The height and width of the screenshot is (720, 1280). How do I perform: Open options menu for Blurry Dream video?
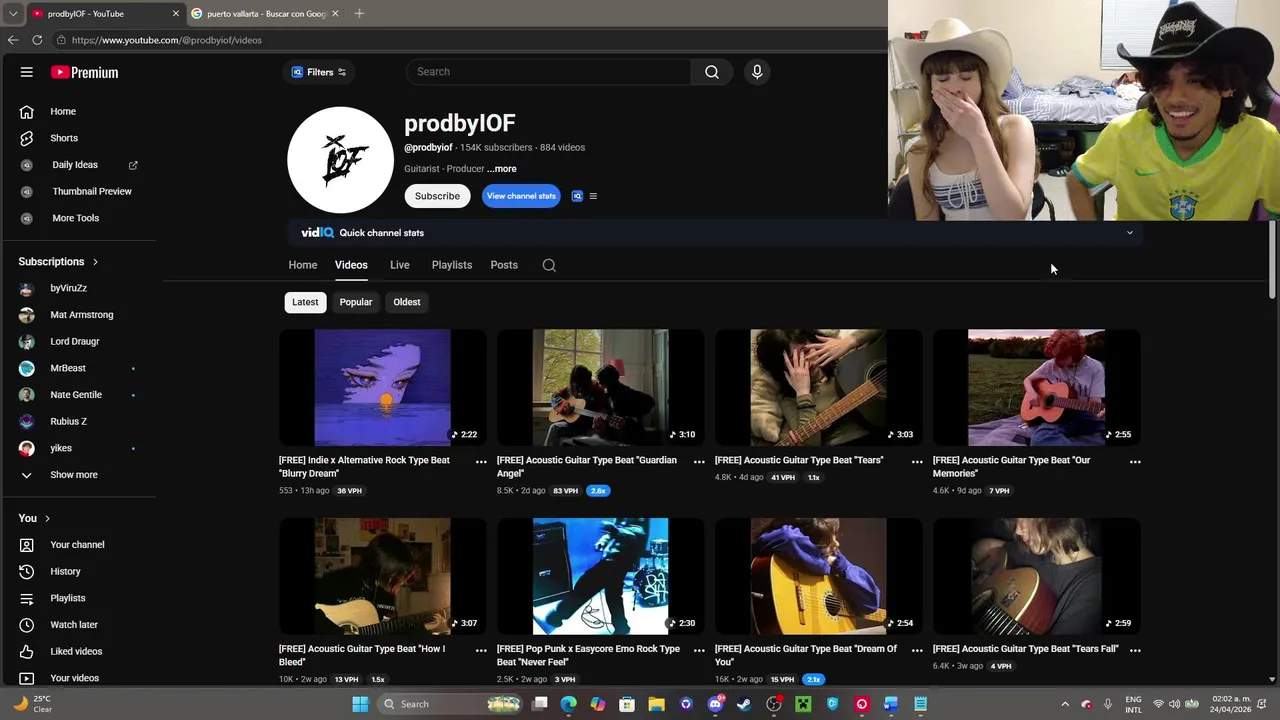pyautogui.click(x=481, y=462)
